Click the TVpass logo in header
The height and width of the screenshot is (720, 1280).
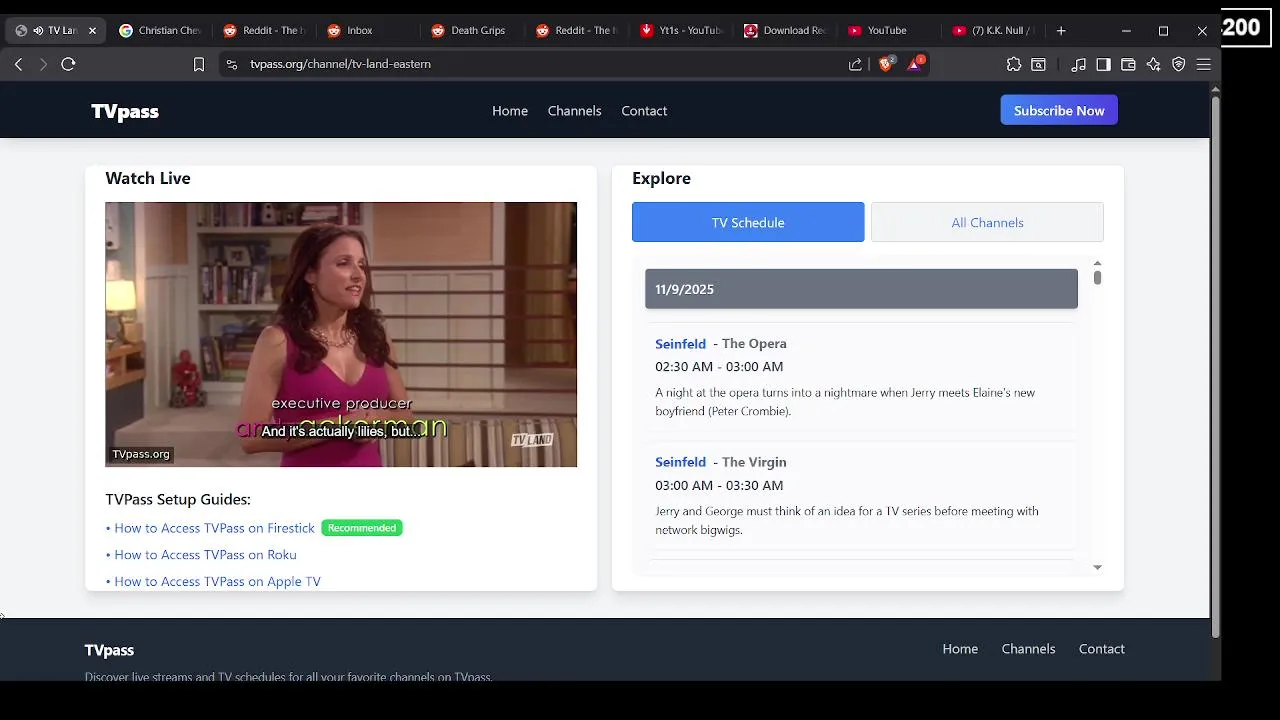125,111
